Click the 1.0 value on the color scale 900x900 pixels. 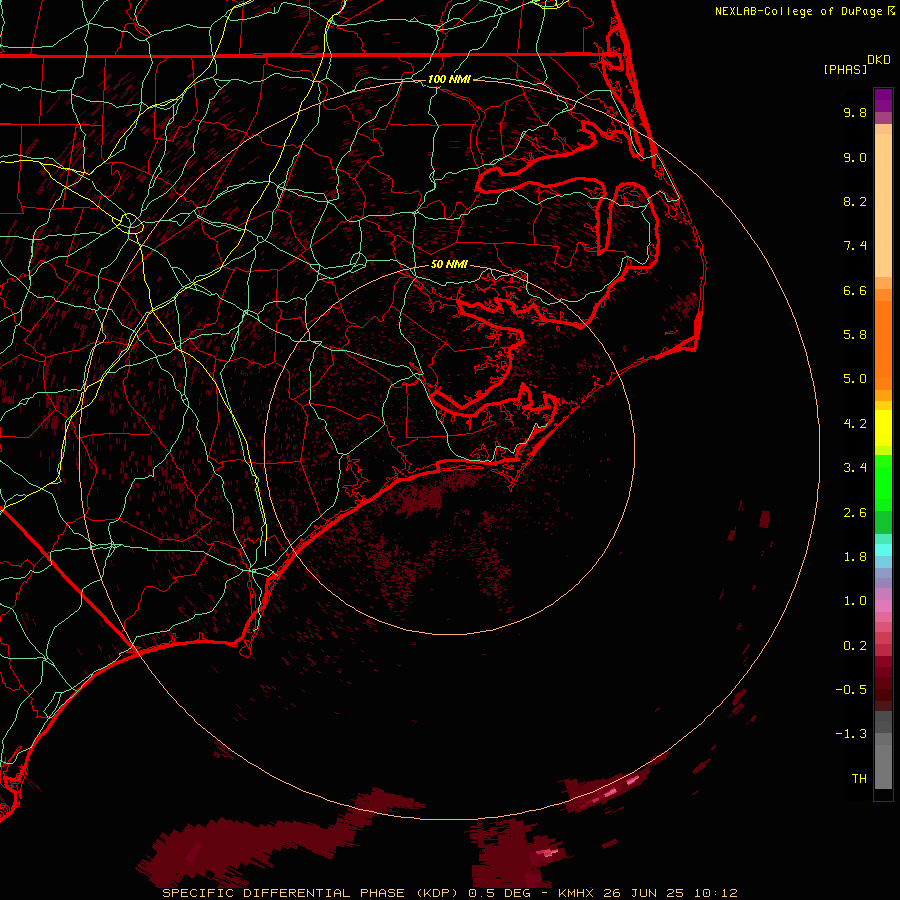point(855,601)
